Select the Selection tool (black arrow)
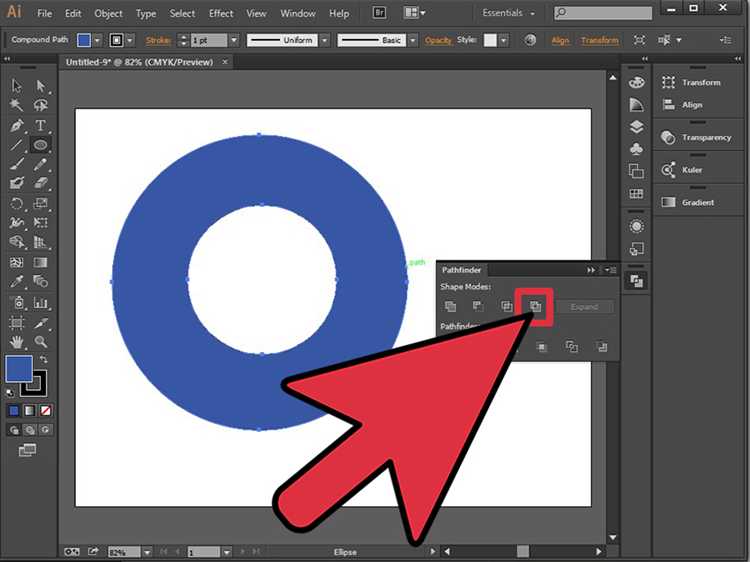Viewport: 750px width, 562px height. (x=17, y=86)
